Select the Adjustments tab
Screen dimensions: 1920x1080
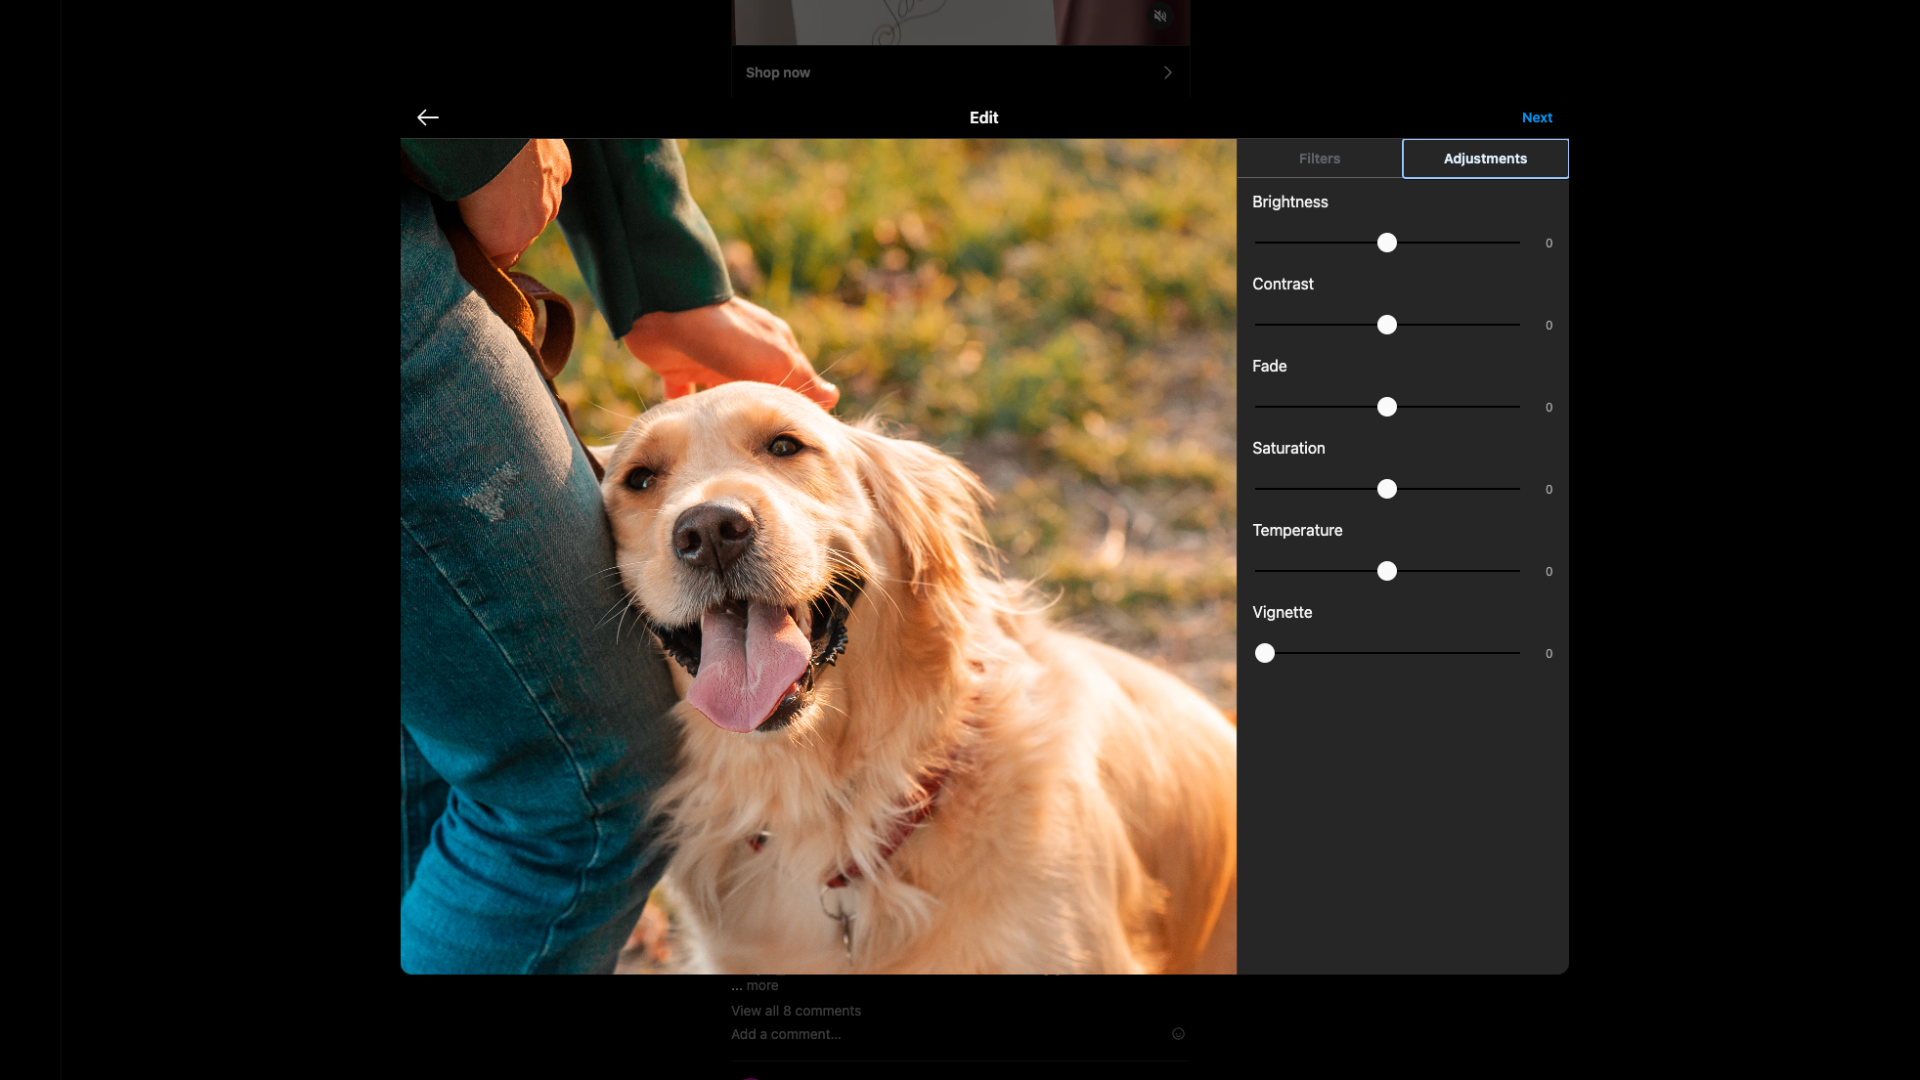click(1485, 159)
